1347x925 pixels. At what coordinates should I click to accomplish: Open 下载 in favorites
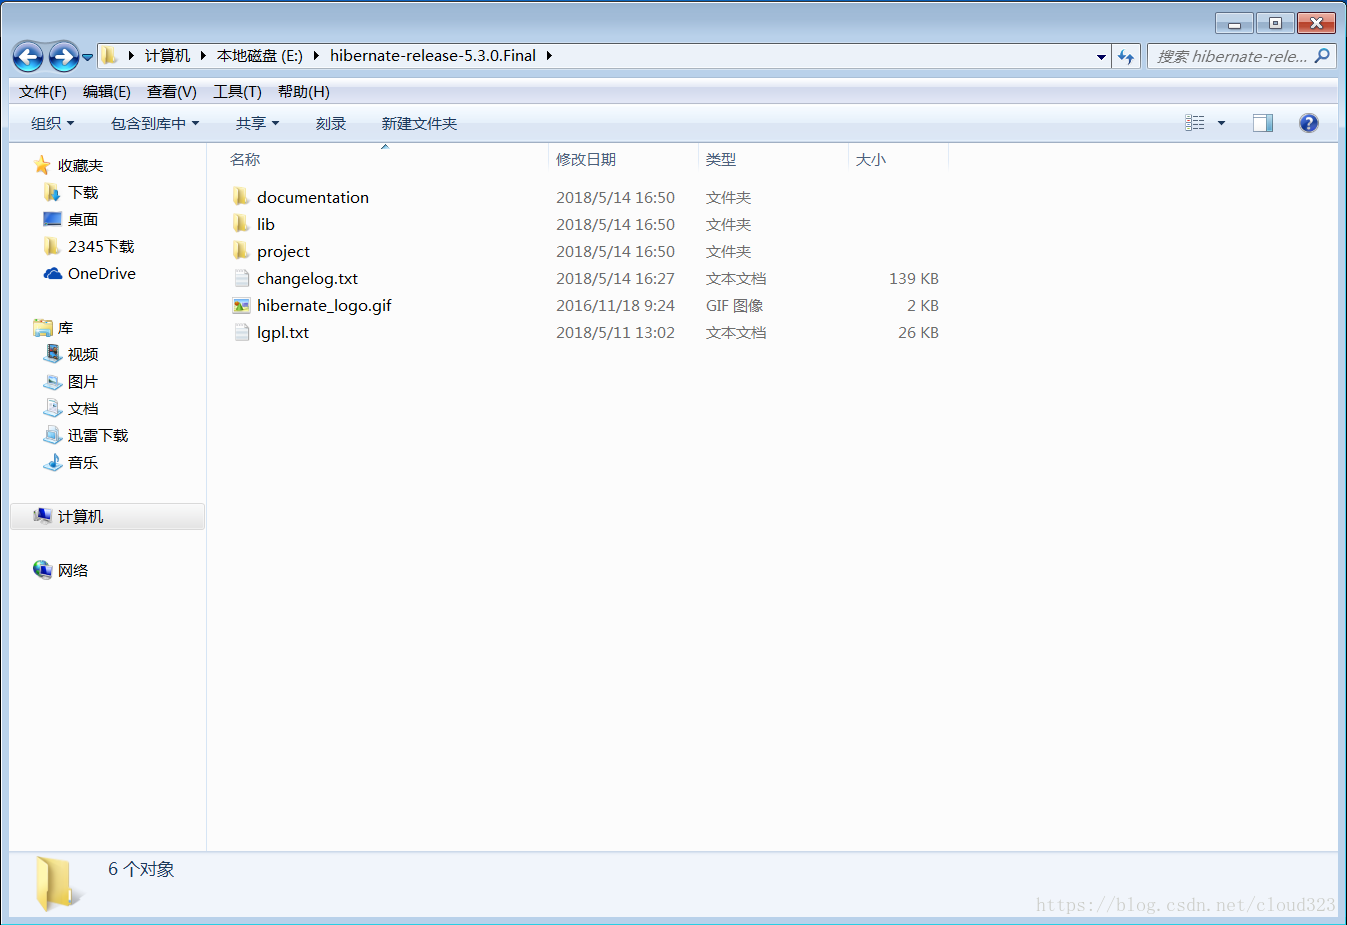coord(83,193)
